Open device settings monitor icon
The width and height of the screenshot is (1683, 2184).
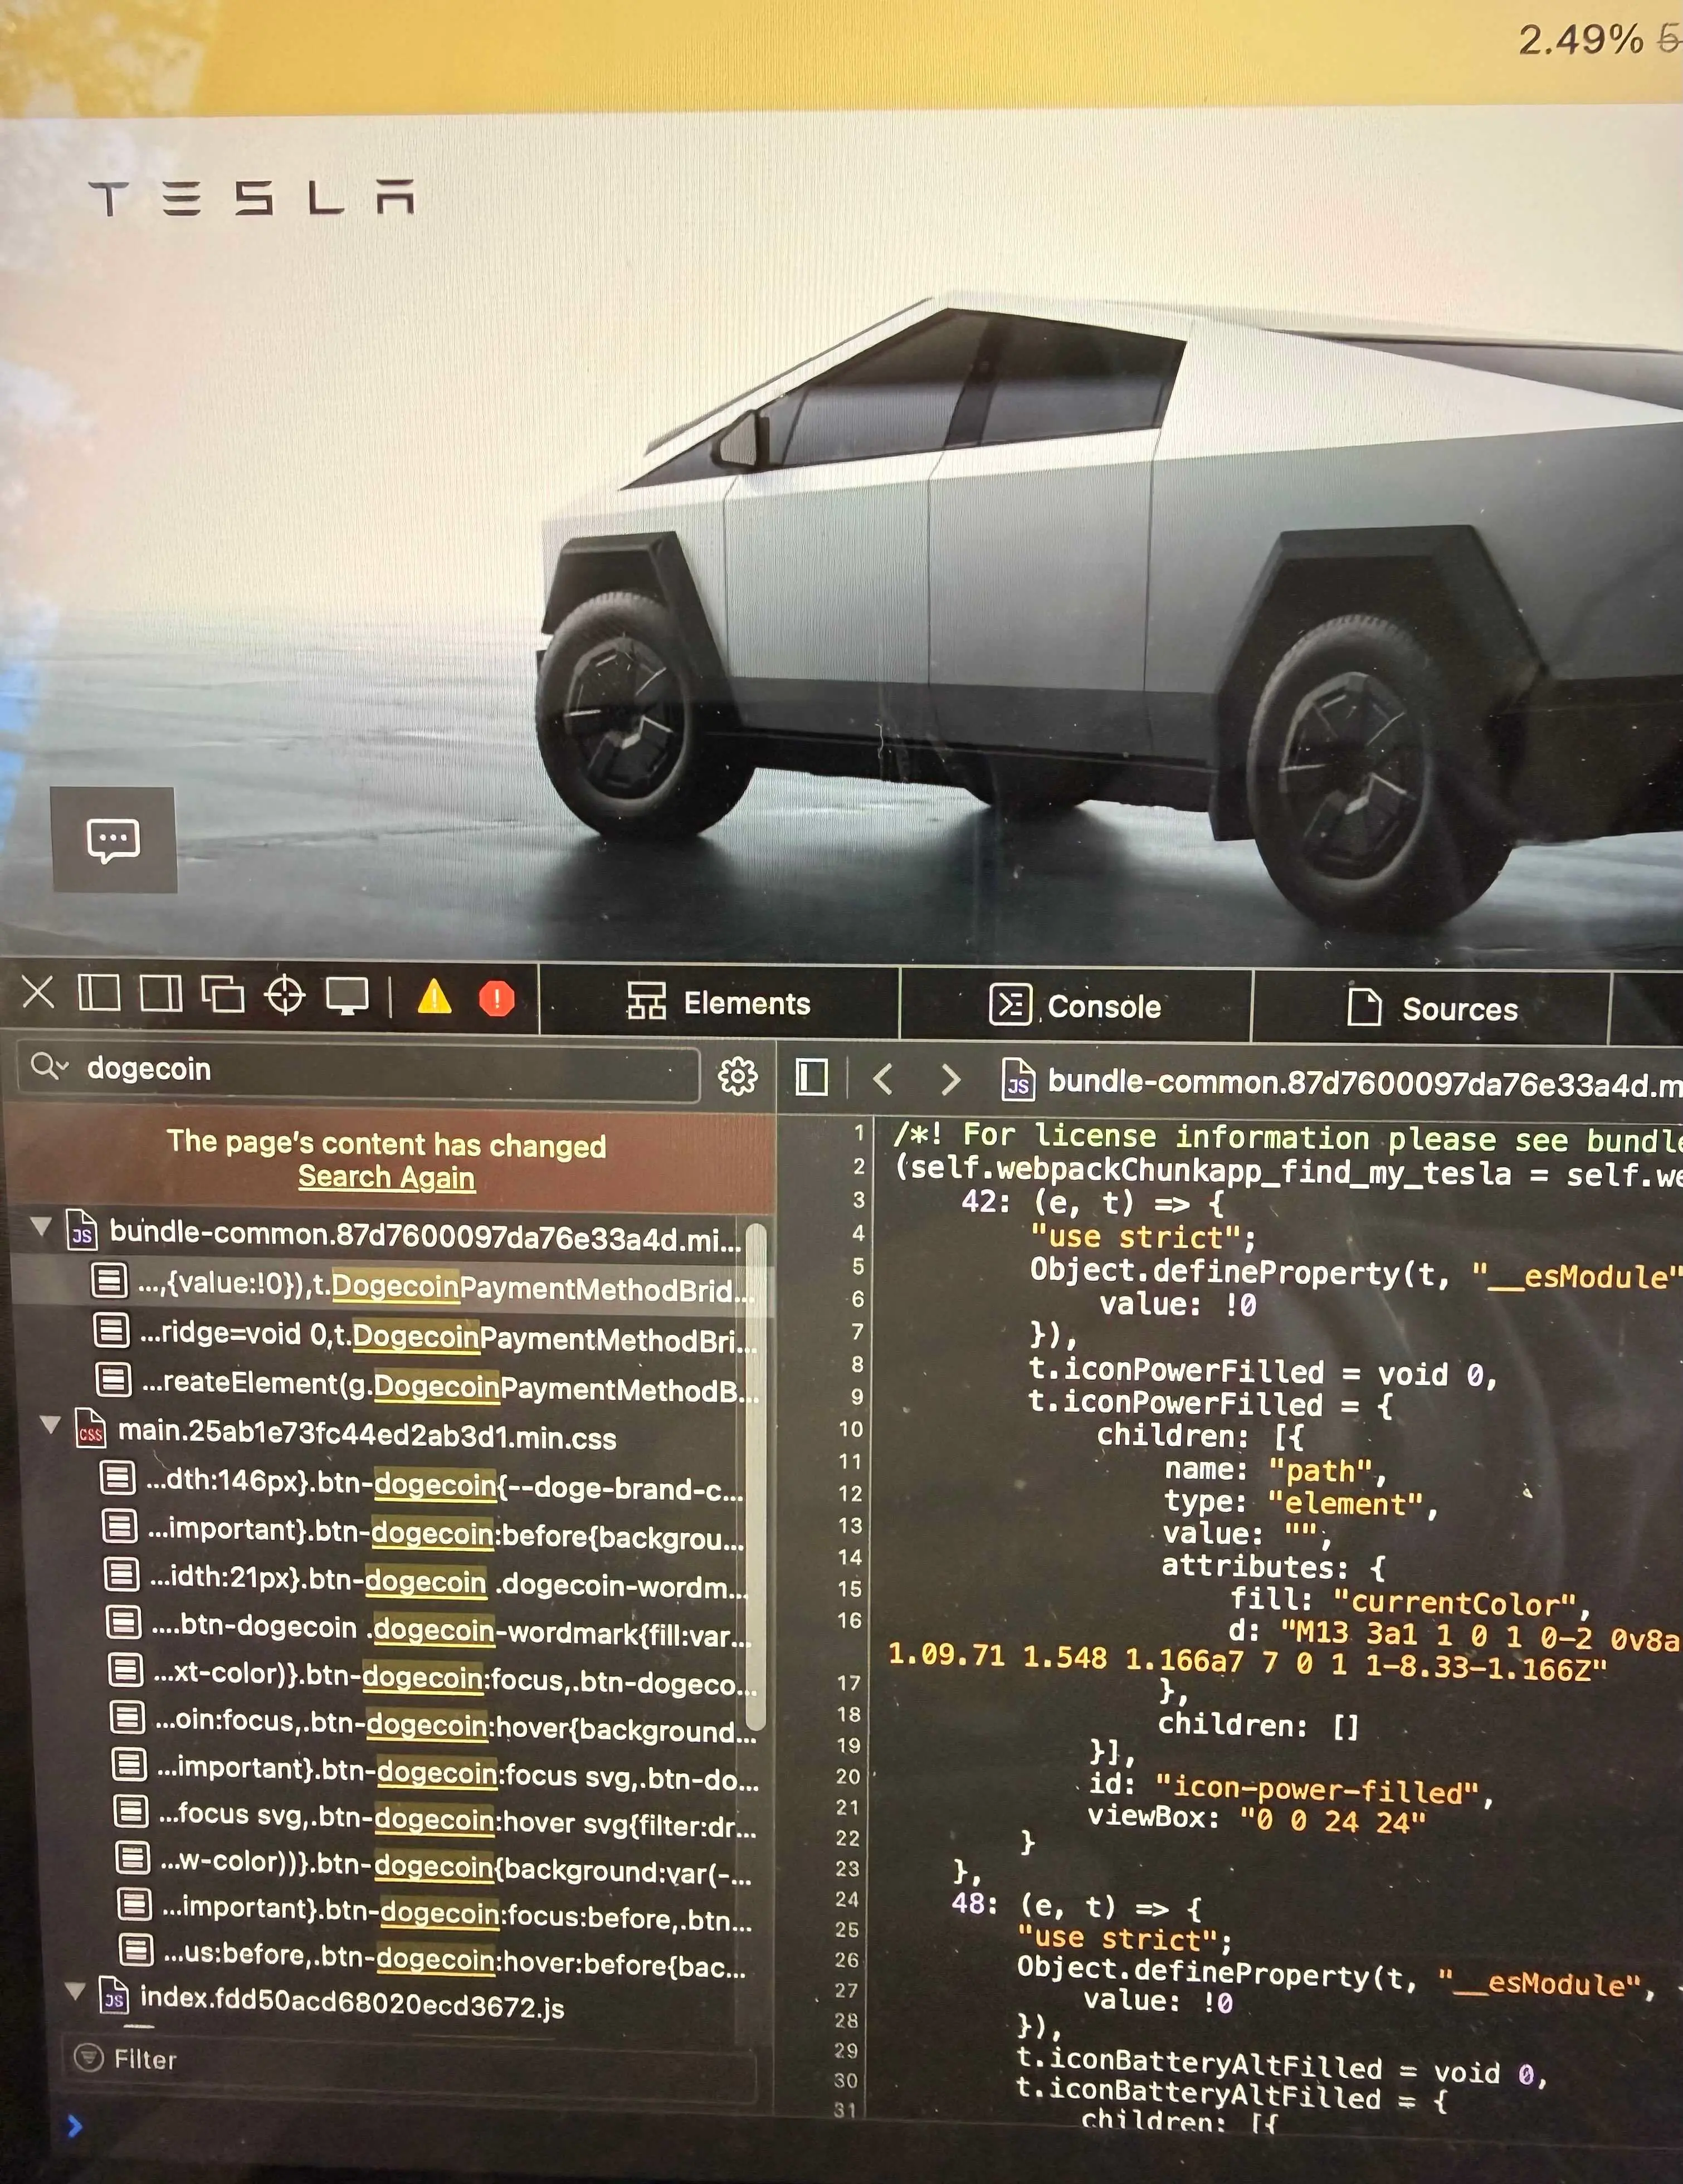(347, 996)
